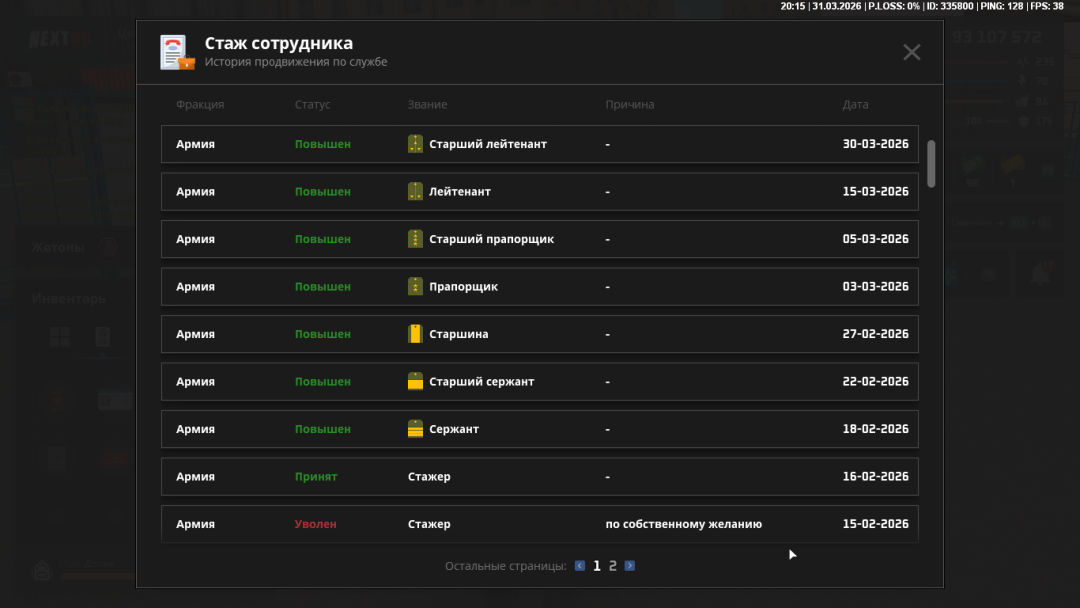Go to the next page arrow
The width and height of the screenshot is (1080, 608).
(x=630, y=566)
